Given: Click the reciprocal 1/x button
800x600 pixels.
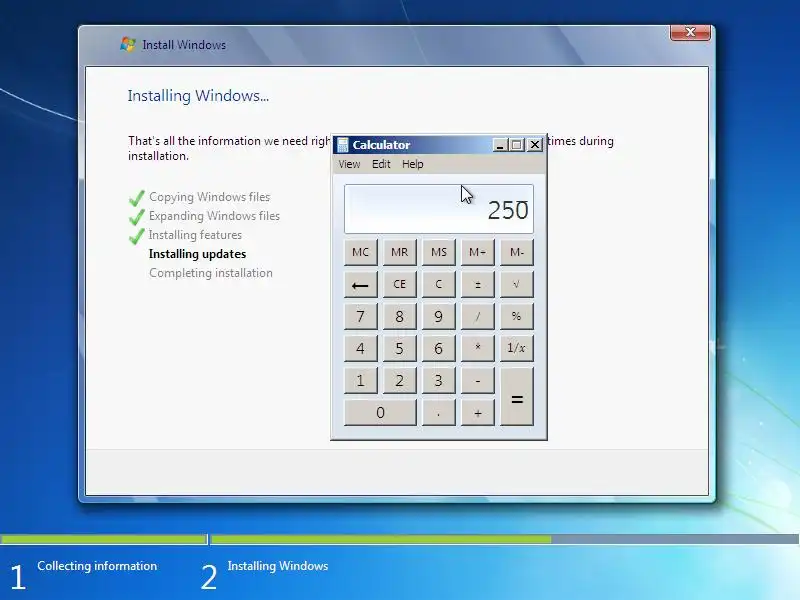Looking at the screenshot, I should tap(517, 348).
